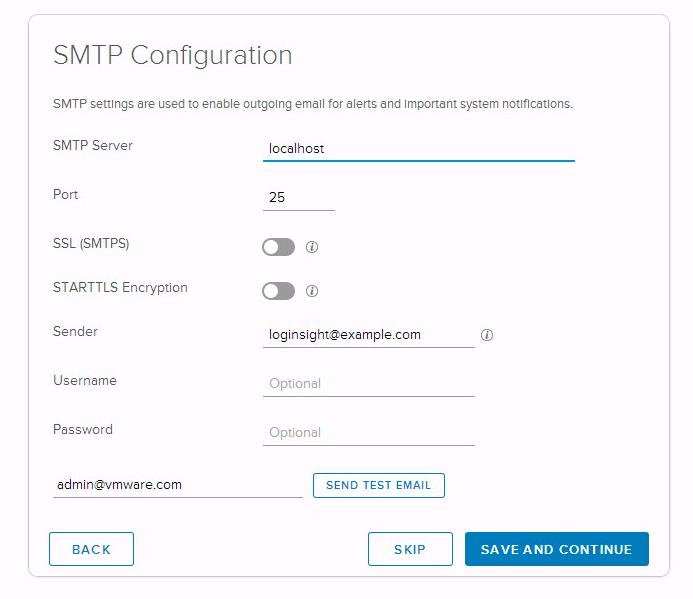This screenshot has width=693, height=599.
Task: Click the SMTP Server label
Action: click(93, 145)
